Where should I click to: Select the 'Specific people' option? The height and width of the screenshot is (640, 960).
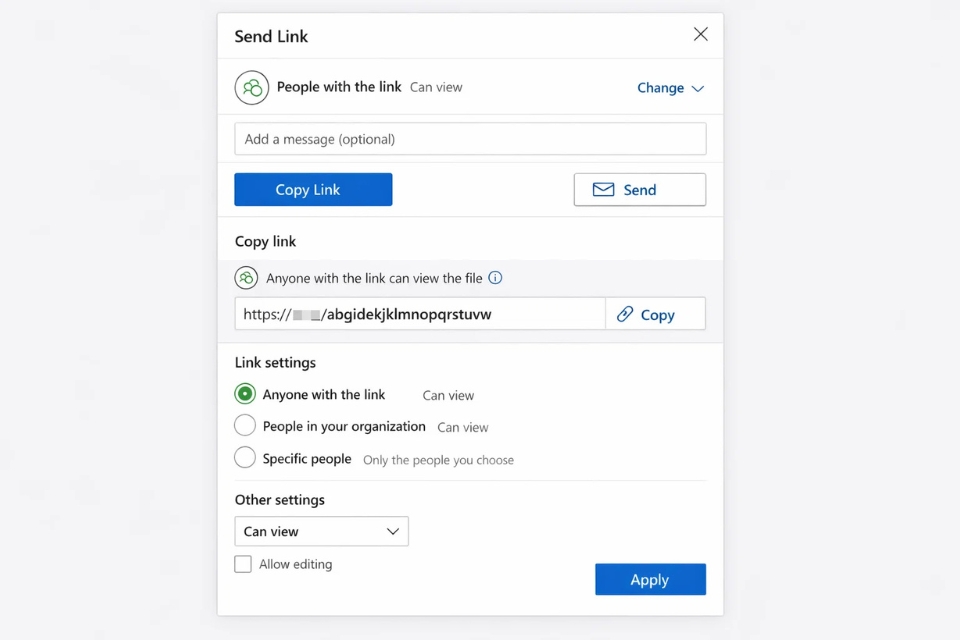[x=245, y=458]
